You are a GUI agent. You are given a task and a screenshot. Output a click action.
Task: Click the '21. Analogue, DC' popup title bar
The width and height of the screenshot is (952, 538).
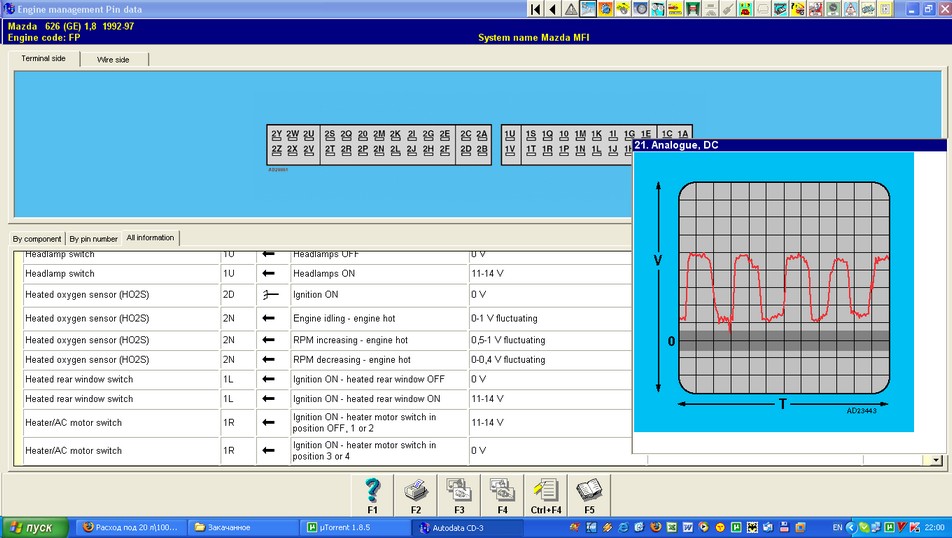click(x=789, y=145)
